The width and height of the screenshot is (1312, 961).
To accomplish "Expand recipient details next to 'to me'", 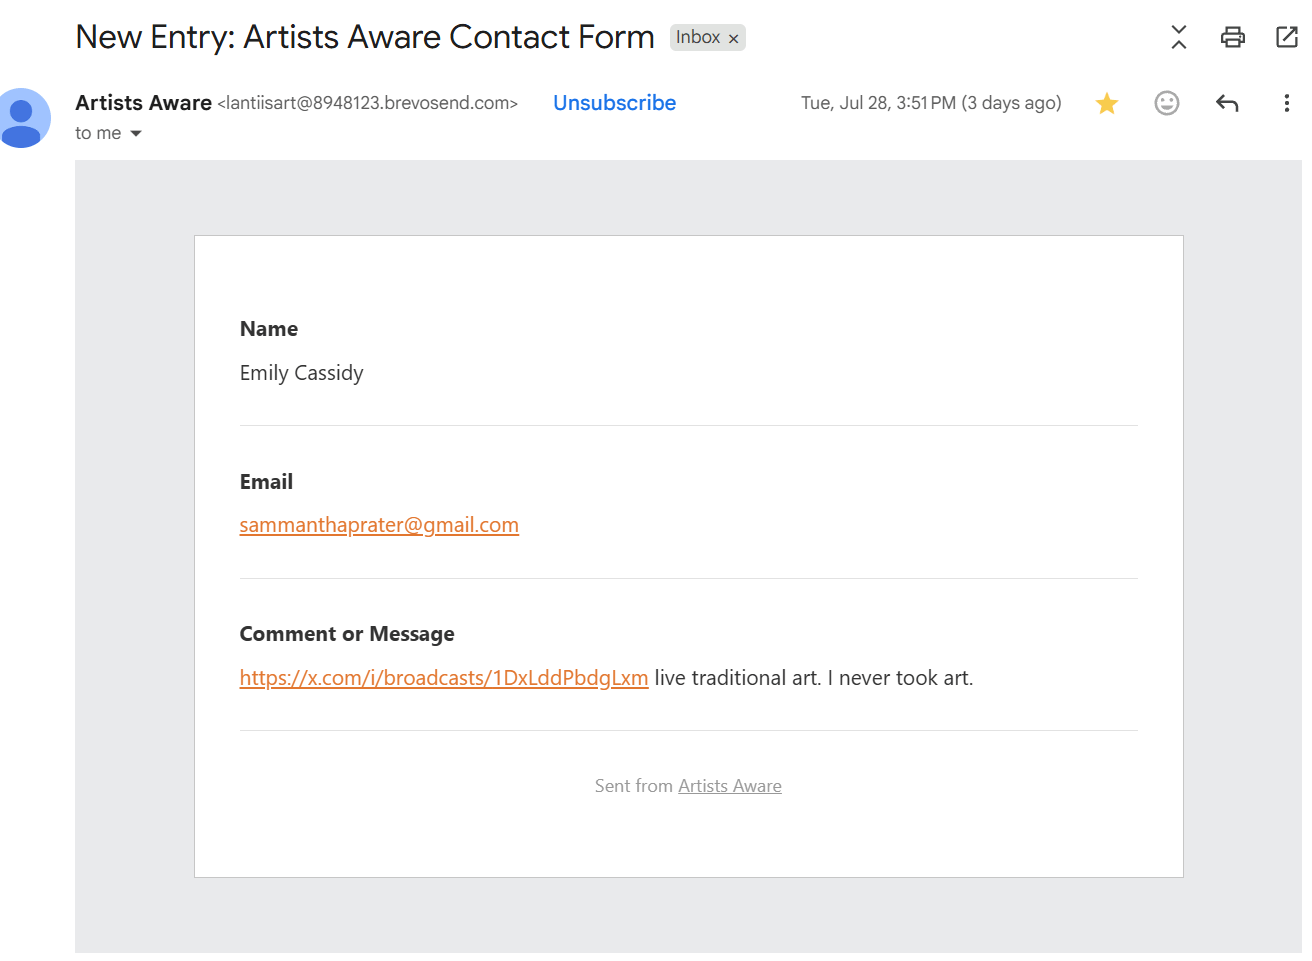I will (x=136, y=134).
